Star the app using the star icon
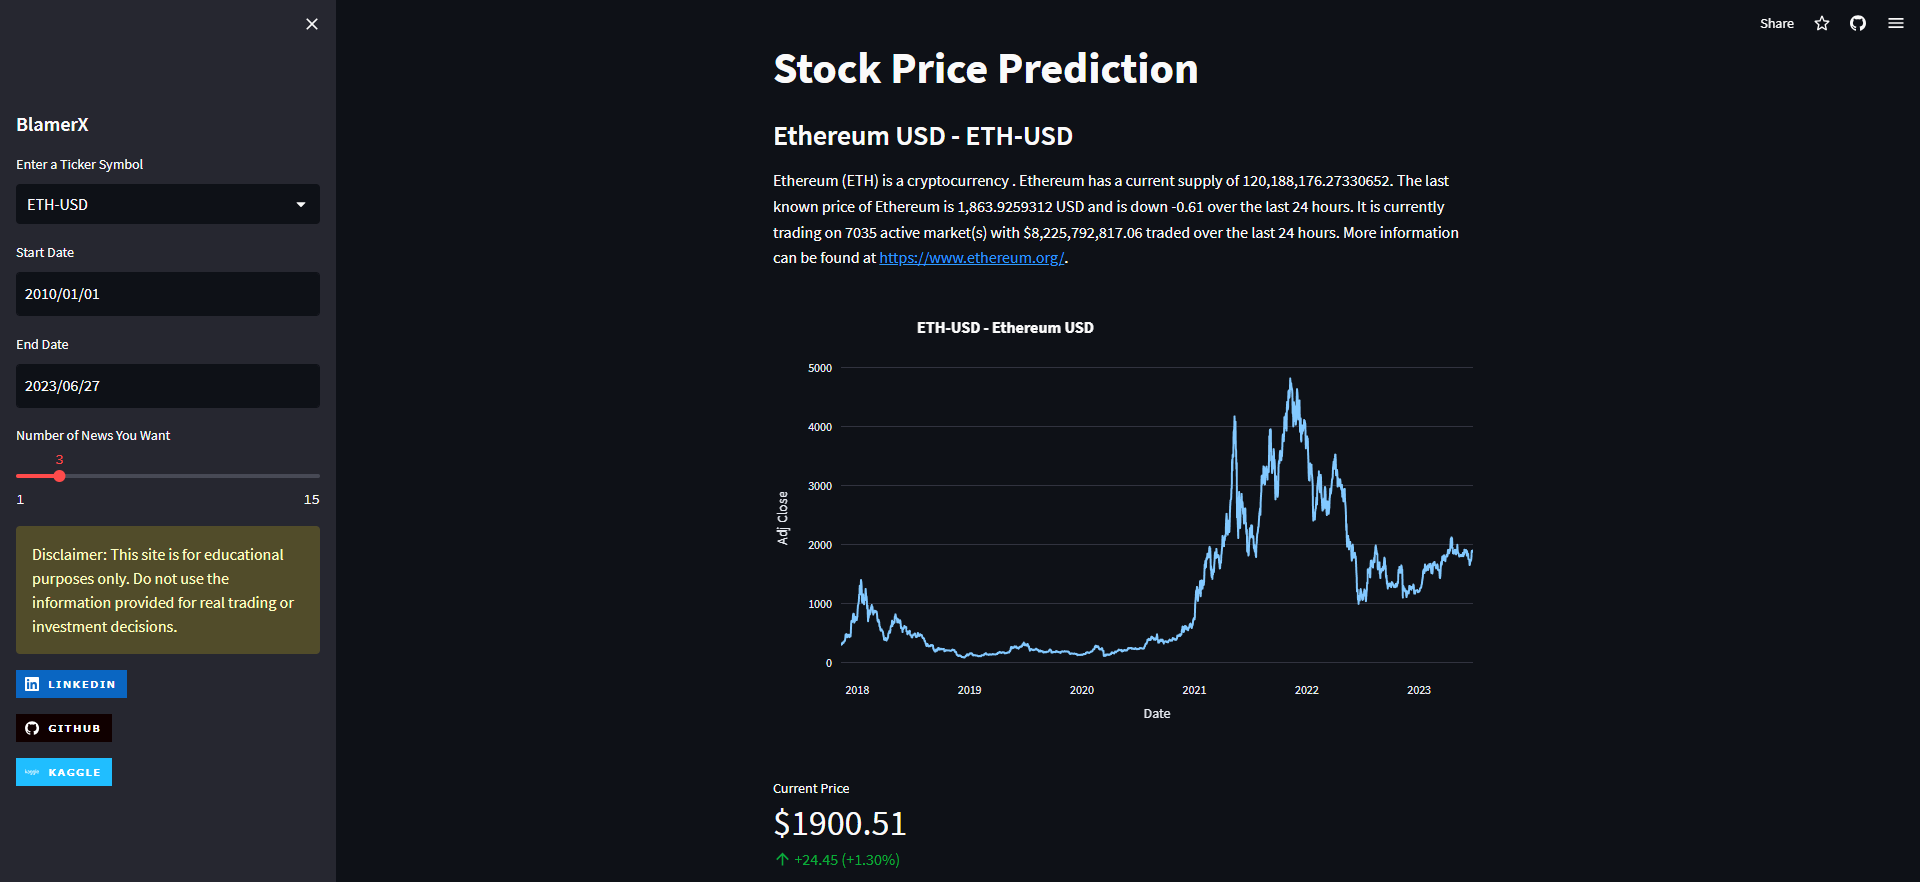Image resolution: width=1920 pixels, height=882 pixels. (x=1821, y=23)
